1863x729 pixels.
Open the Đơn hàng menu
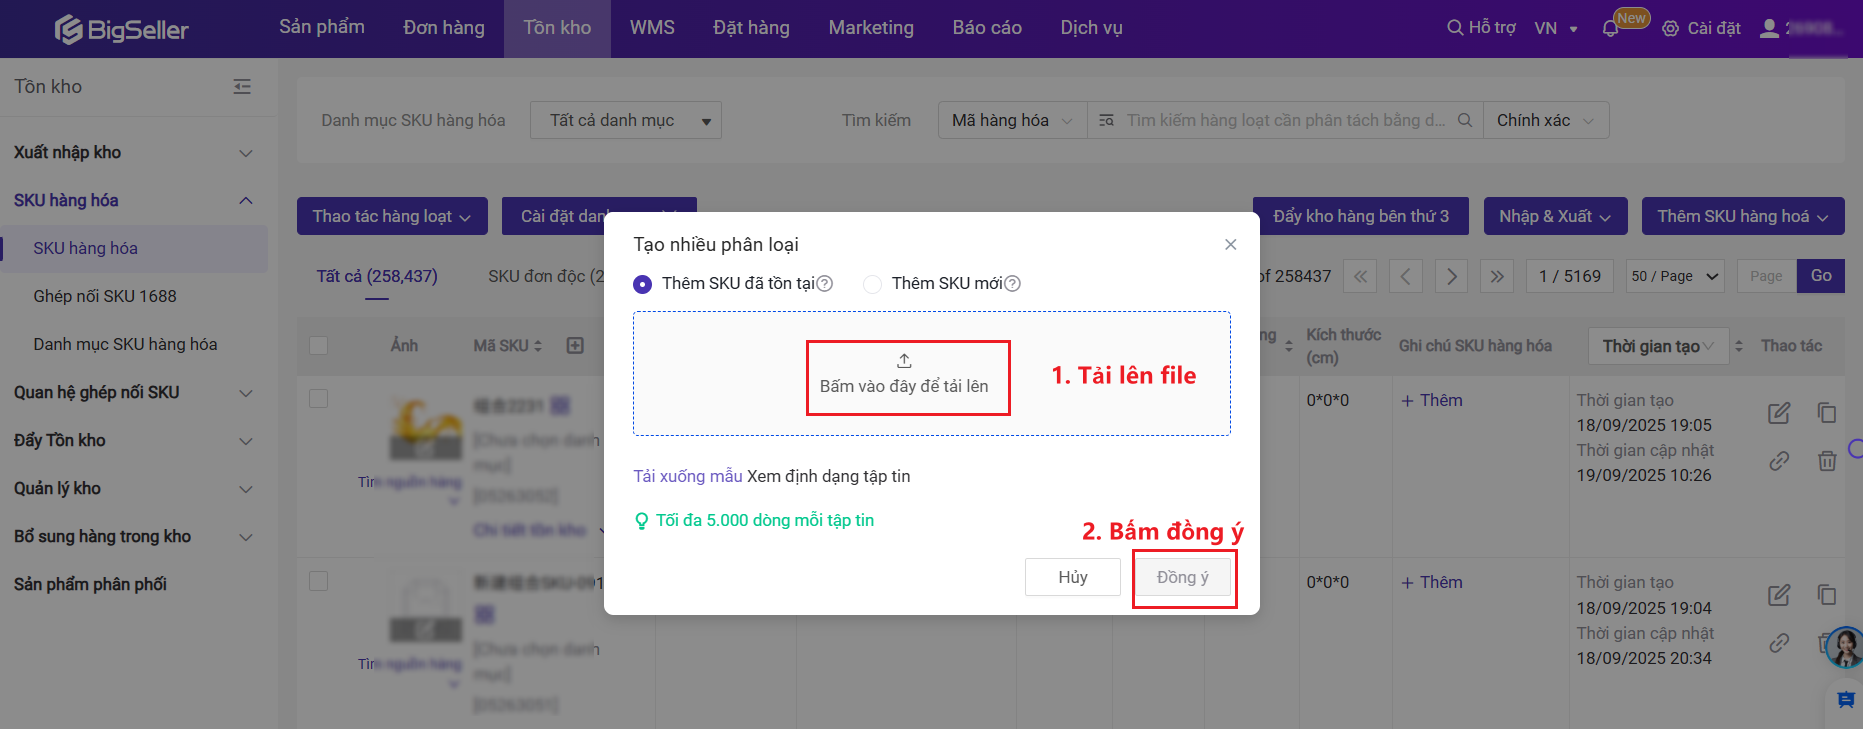tap(443, 28)
